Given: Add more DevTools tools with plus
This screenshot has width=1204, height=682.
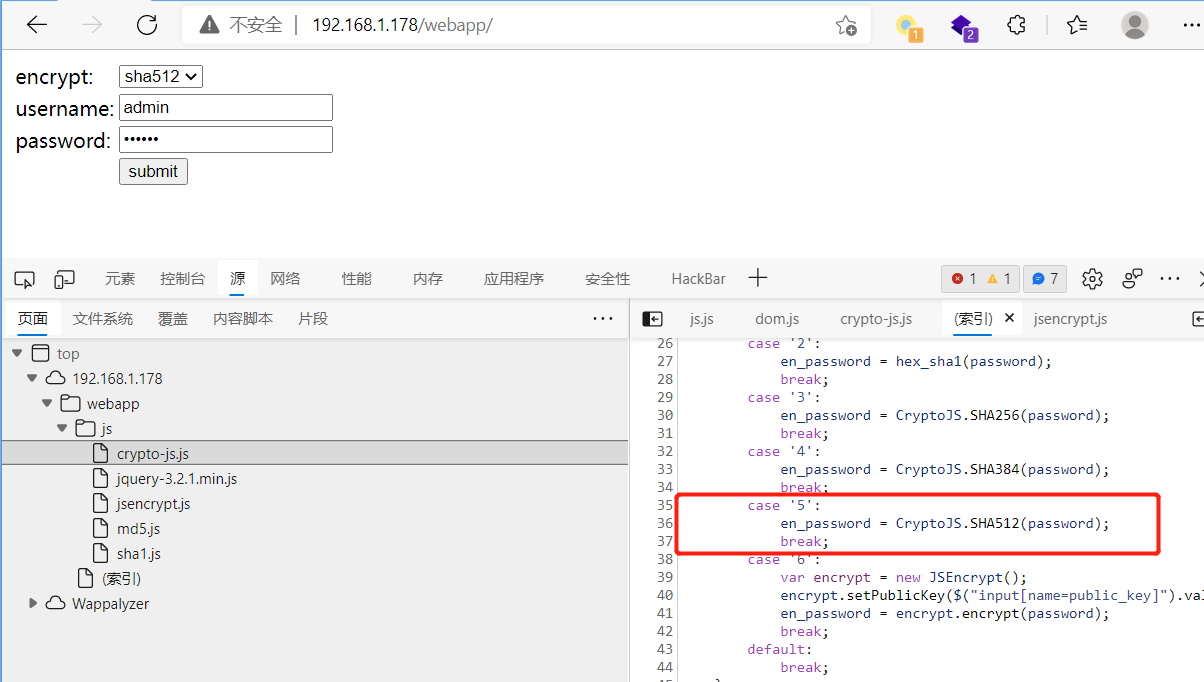Looking at the screenshot, I should [758, 278].
